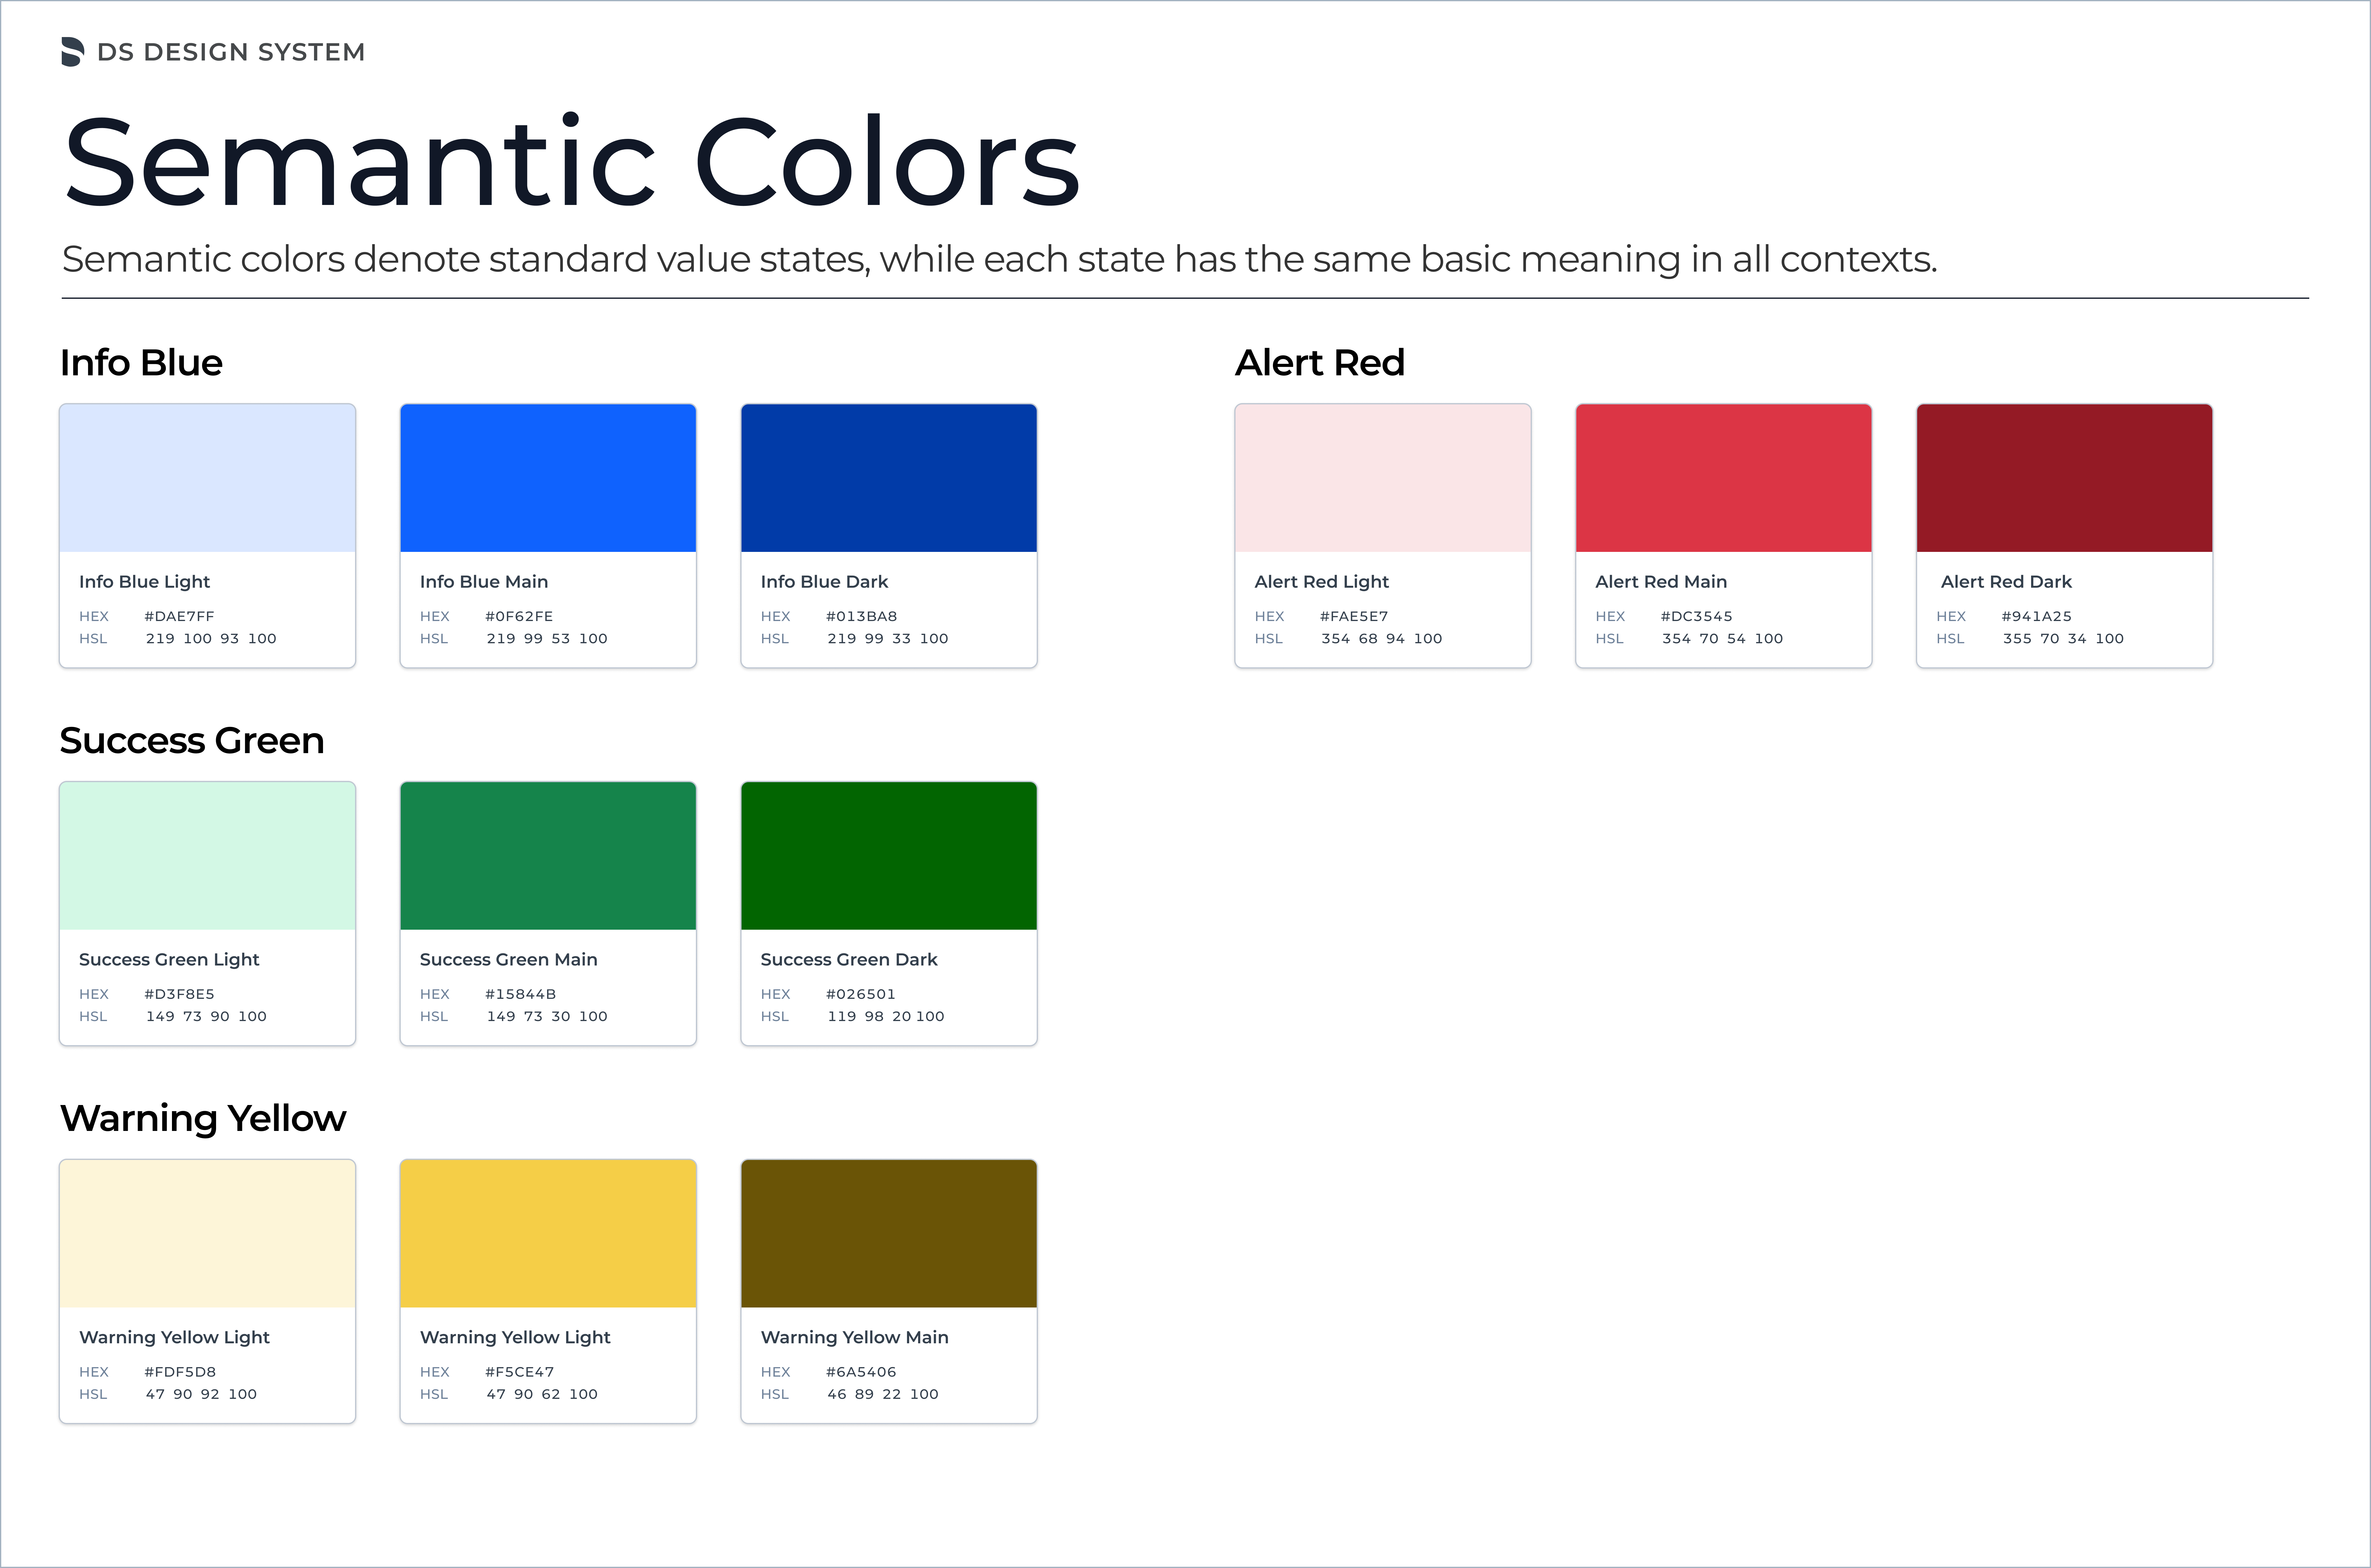
Task: Choose the Success Green Light swatch
Action: pos(207,856)
